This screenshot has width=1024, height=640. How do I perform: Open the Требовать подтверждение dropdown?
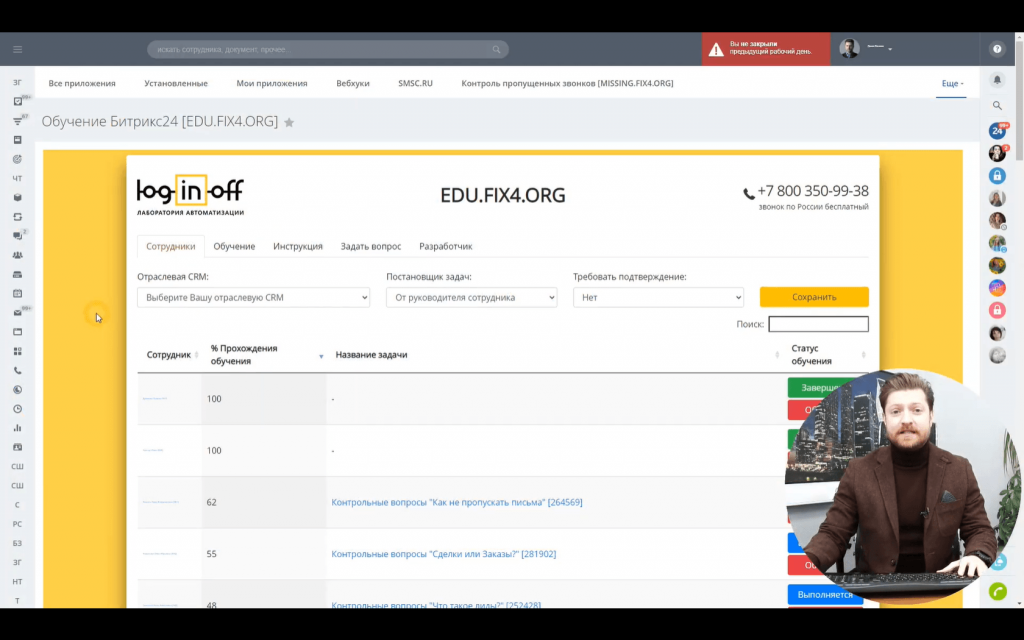click(x=658, y=297)
